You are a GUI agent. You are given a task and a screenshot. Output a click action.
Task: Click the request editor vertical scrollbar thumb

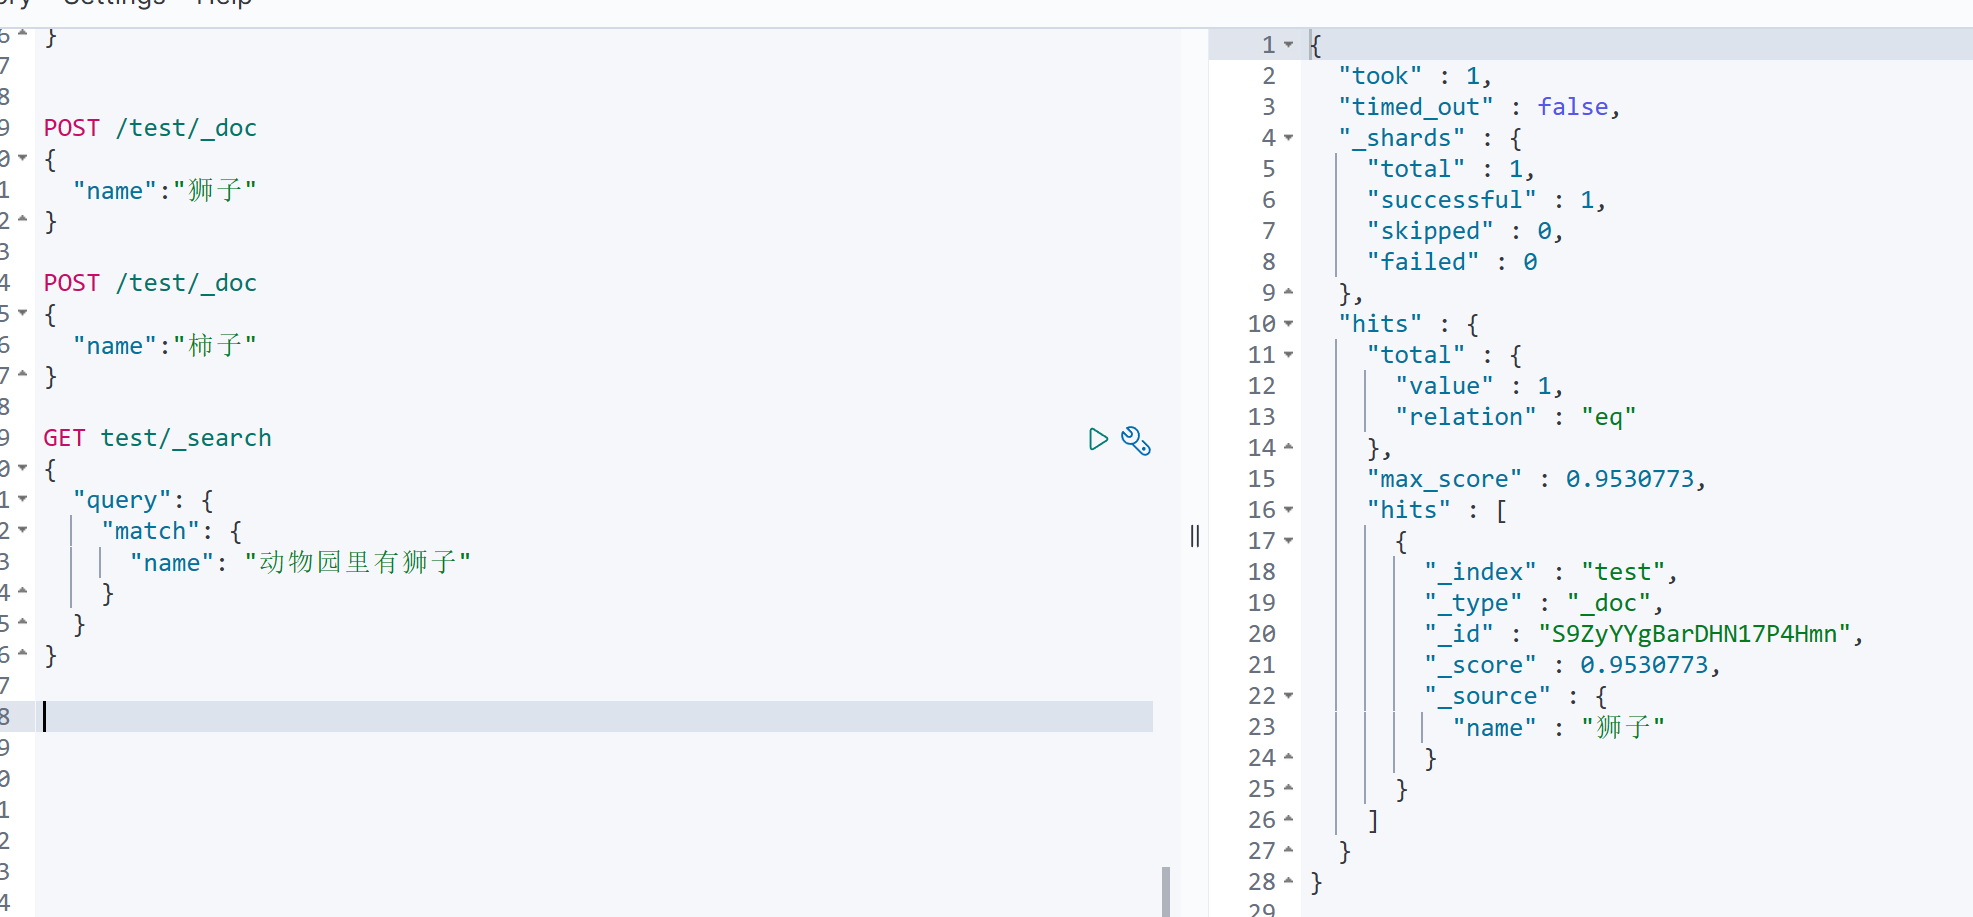coord(1166,892)
